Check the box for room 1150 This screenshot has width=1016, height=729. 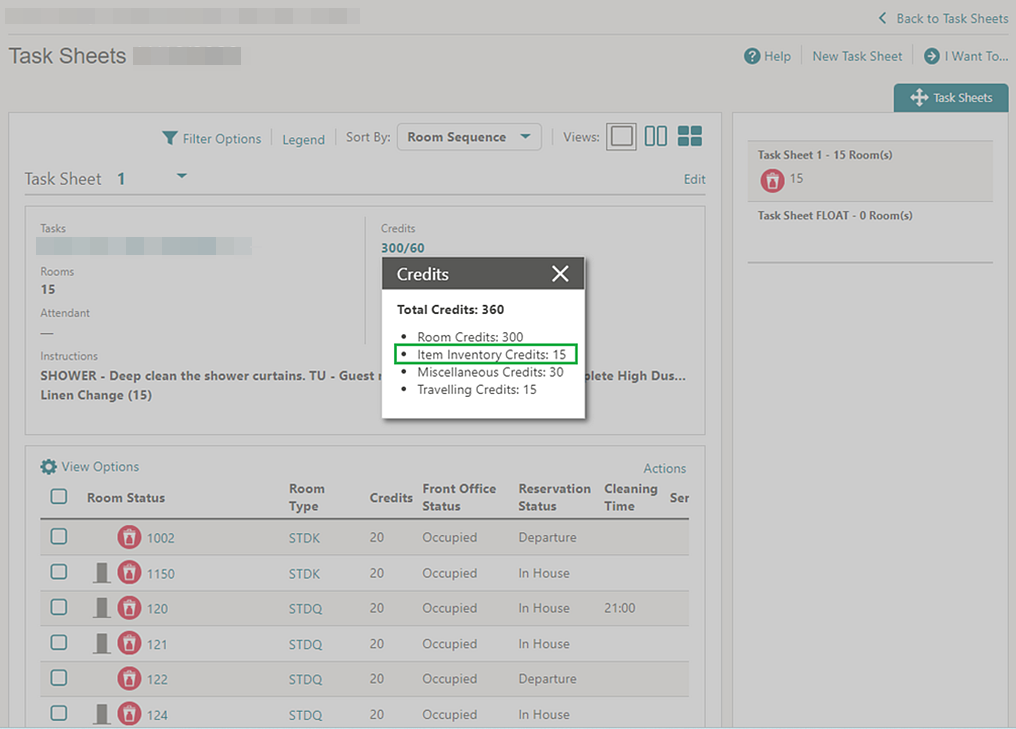[59, 572]
